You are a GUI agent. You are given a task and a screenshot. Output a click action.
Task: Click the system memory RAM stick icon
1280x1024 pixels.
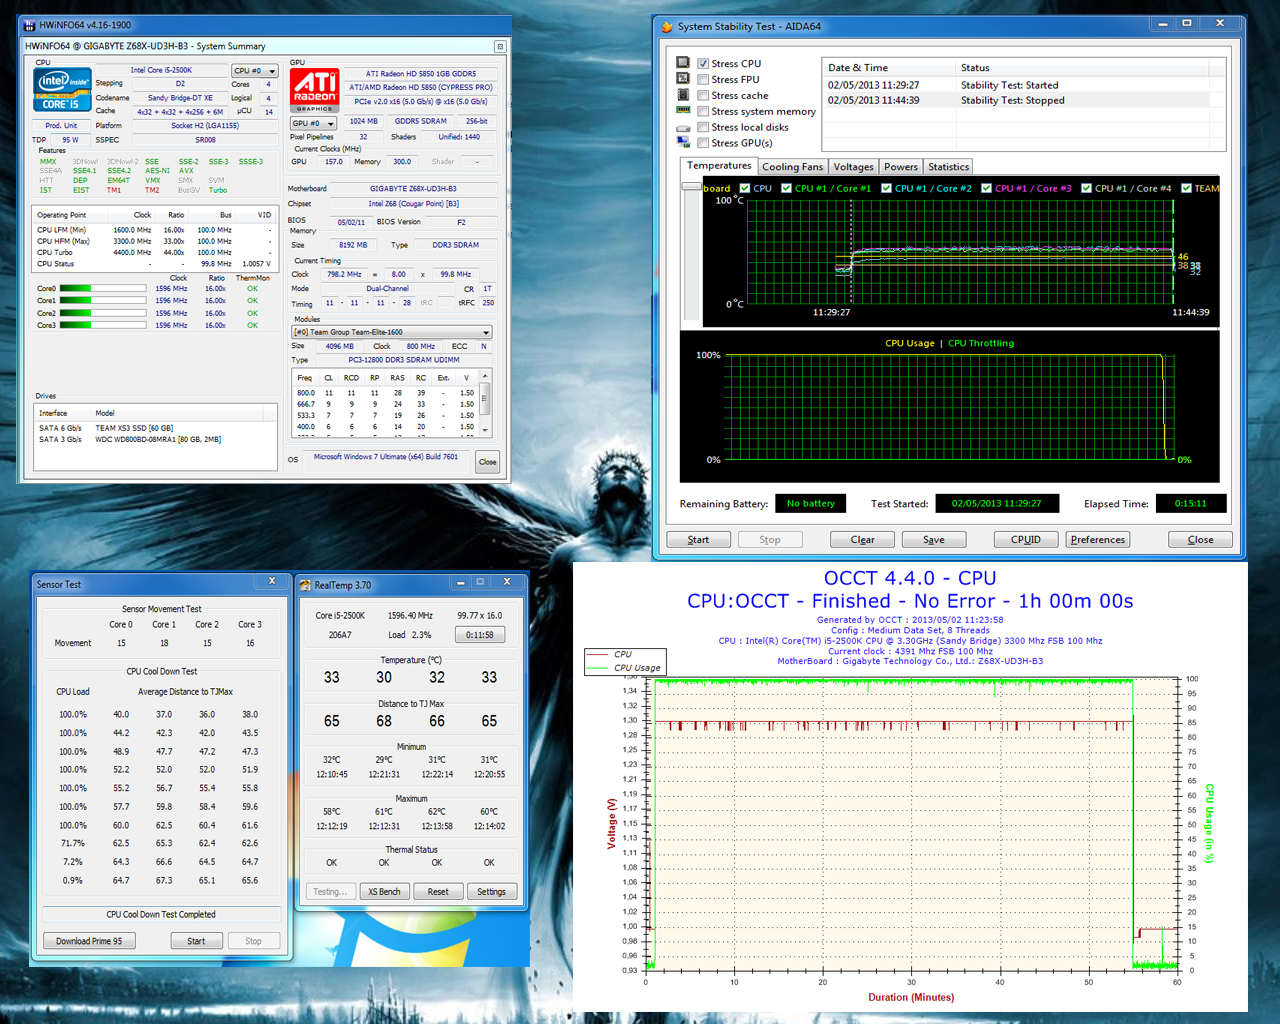(x=683, y=111)
